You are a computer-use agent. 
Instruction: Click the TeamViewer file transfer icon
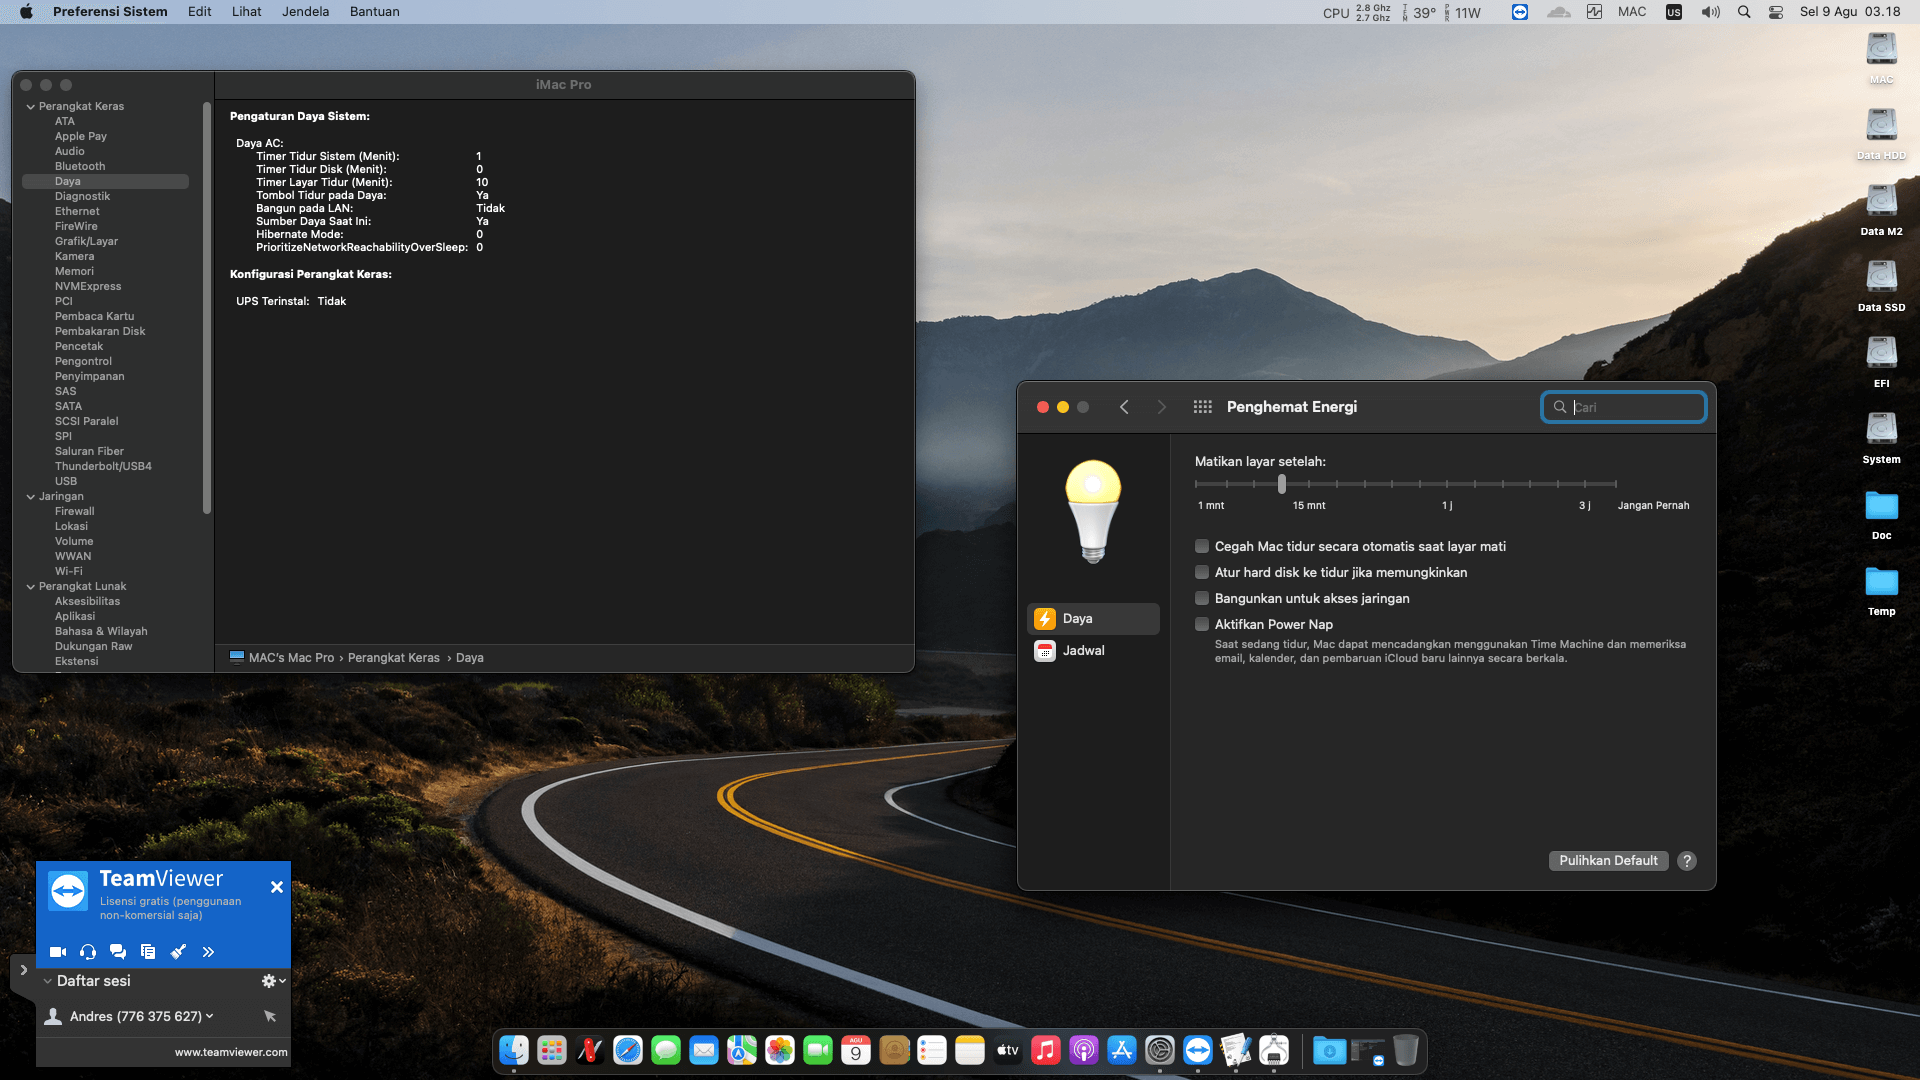[x=148, y=952]
